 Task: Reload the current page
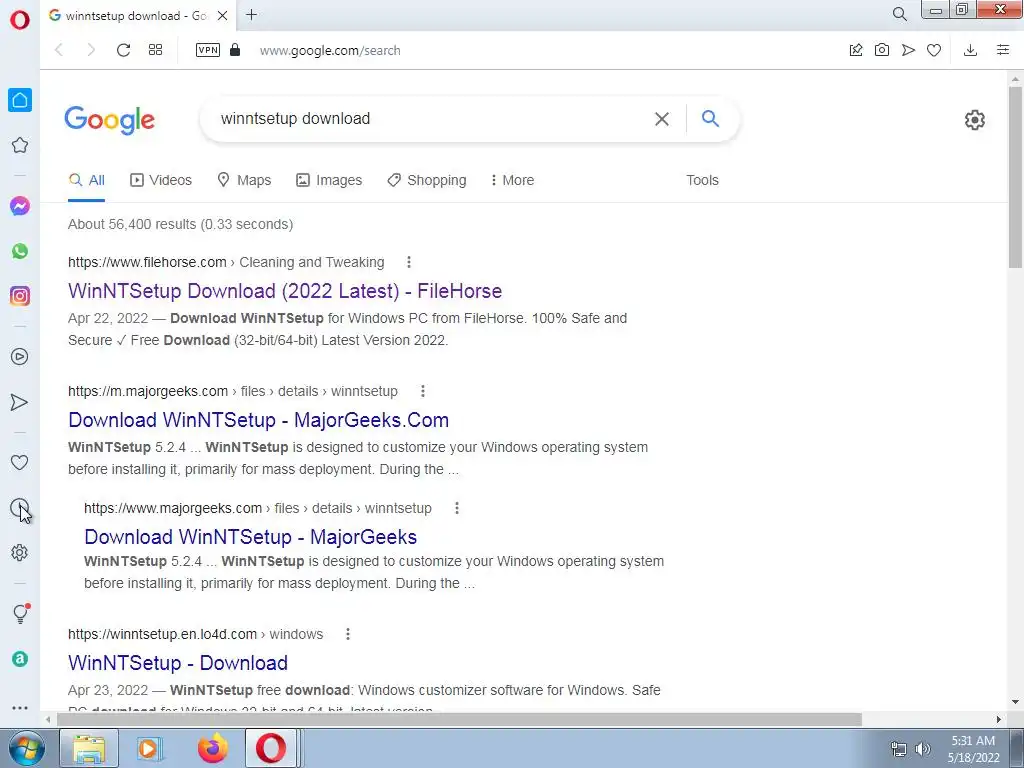pos(123,50)
